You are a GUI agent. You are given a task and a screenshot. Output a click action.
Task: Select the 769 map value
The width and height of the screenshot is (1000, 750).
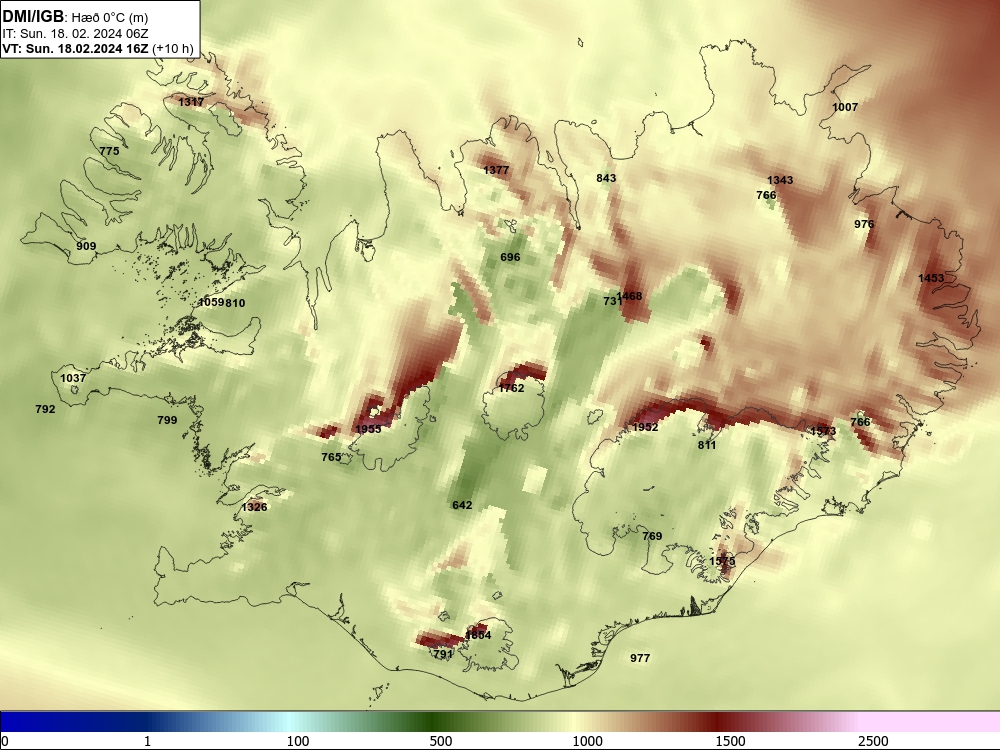(x=652, y=536)
